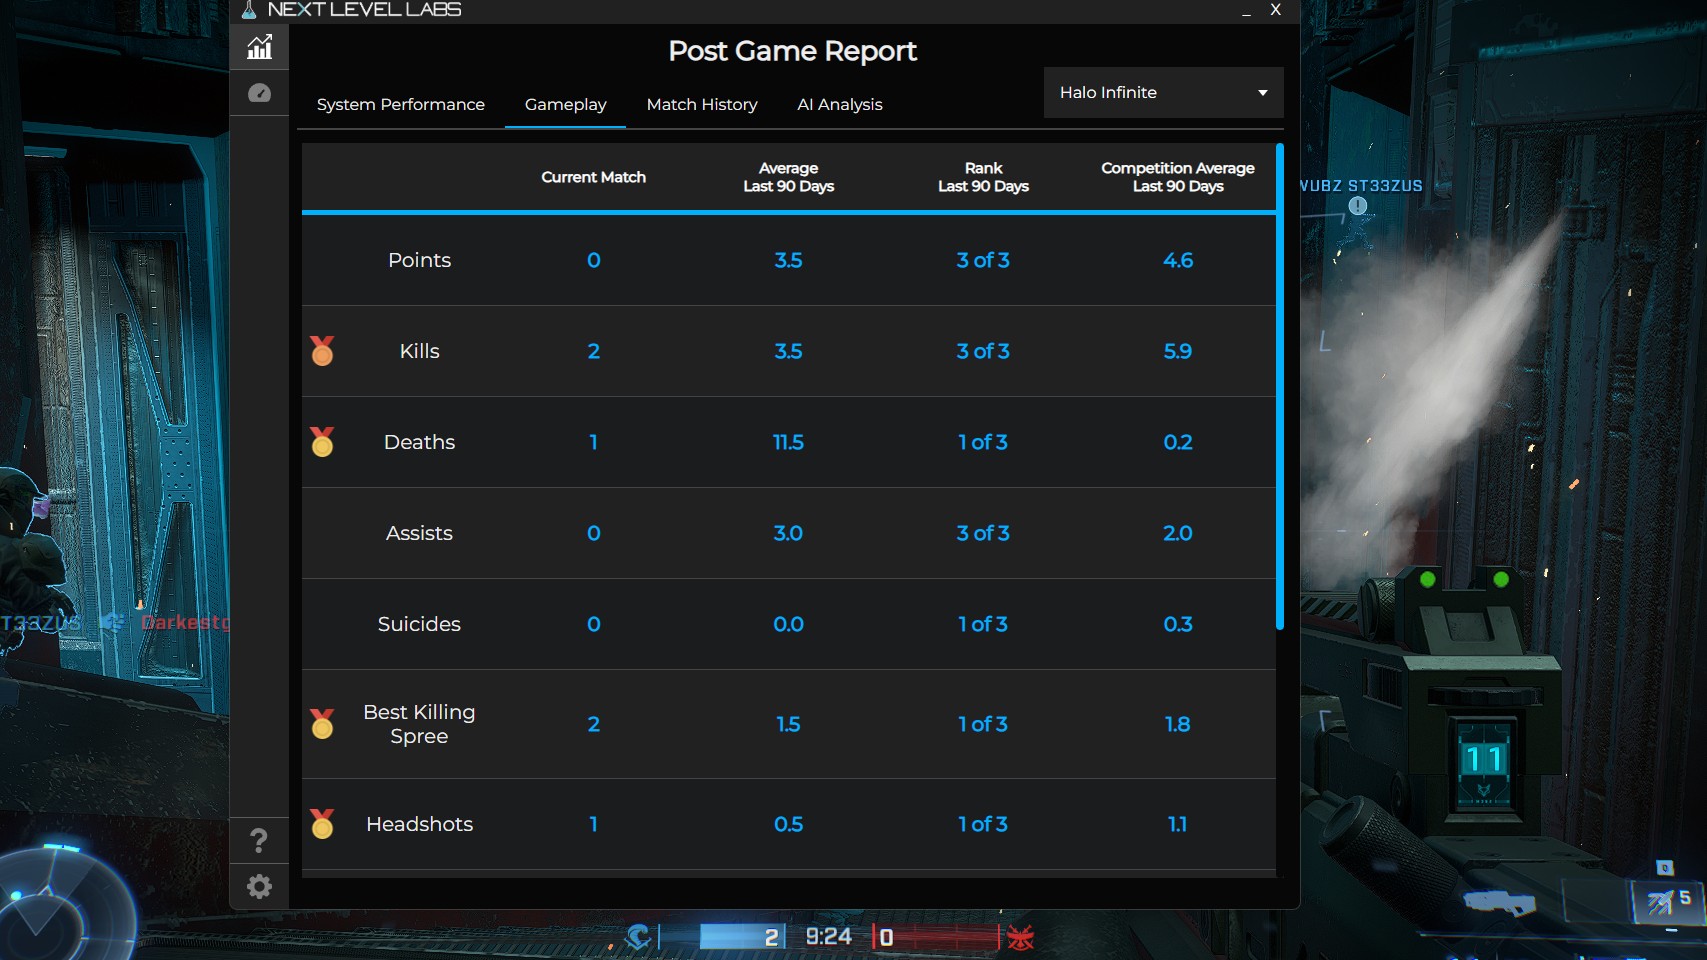Screen dimensions: 1707x960
Task: Click the red team emblem in game HUD
Action: pos(1021,937)
